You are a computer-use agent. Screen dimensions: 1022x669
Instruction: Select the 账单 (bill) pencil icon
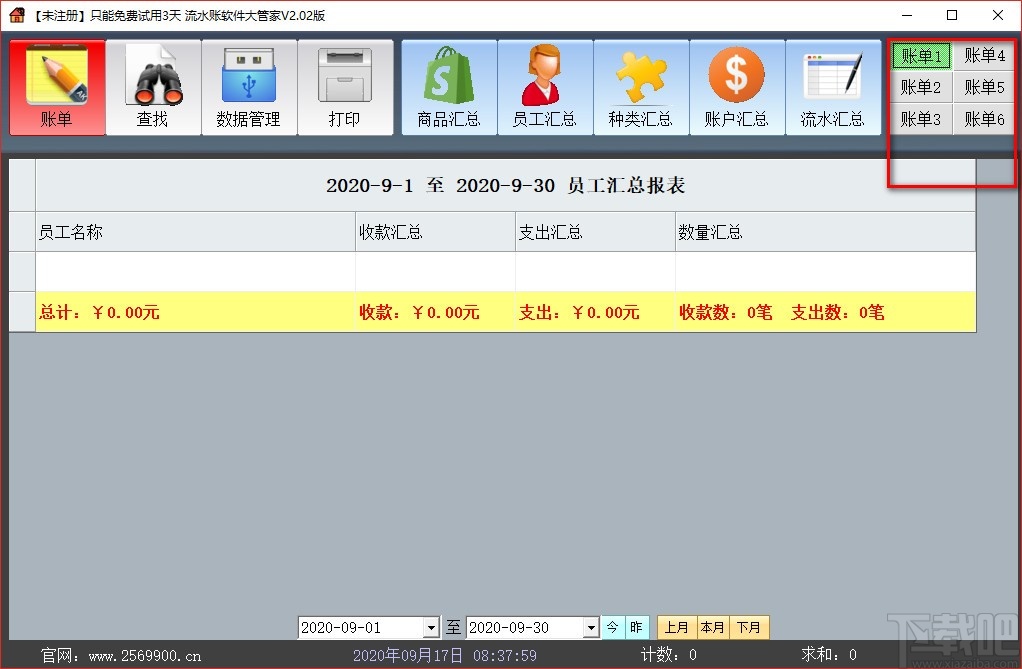[x=57, y=85]
